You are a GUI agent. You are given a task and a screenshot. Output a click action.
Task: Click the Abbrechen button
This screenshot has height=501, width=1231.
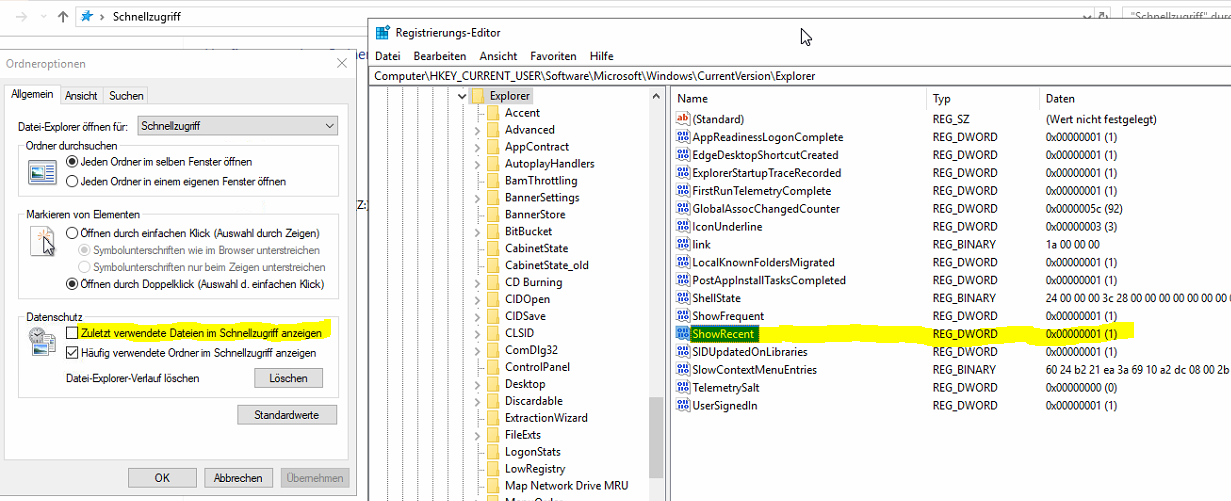[238, 478]
